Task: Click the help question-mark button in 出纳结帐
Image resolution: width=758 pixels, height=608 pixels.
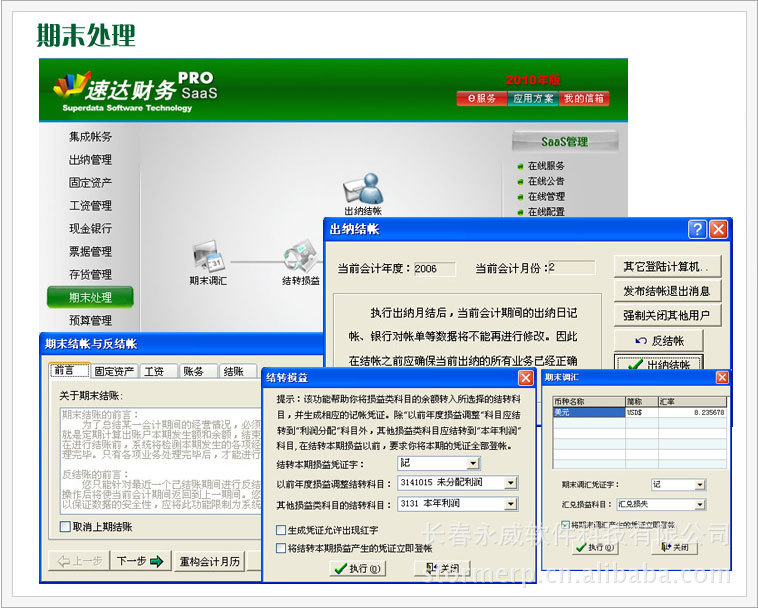Action: click(x=697, y=229)
